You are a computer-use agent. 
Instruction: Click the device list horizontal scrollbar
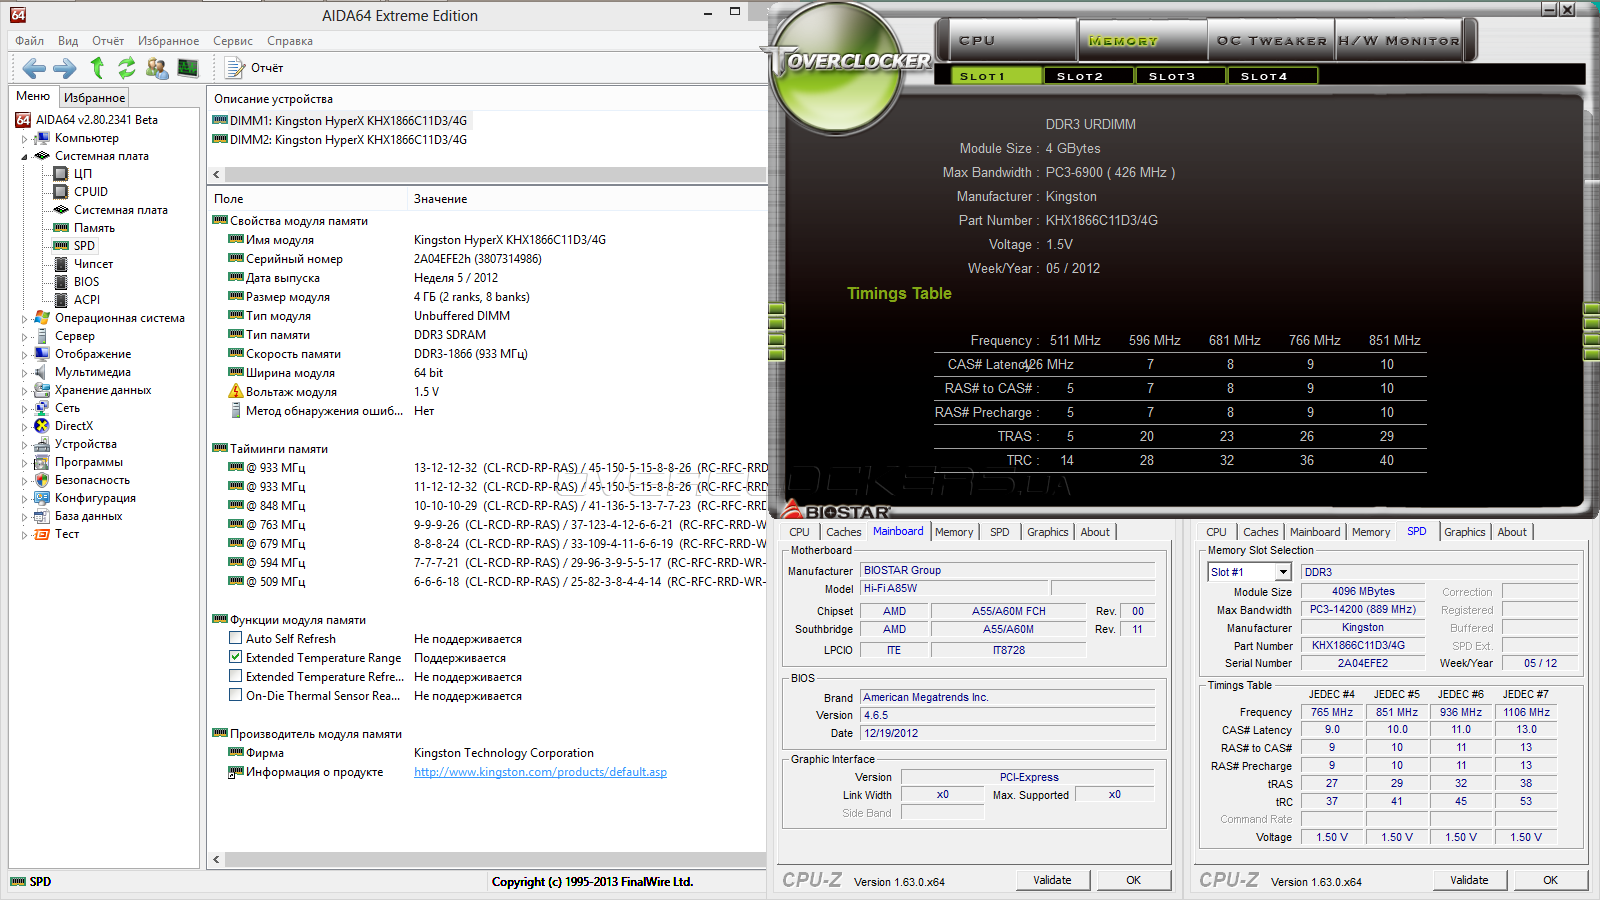[x=495, y=174]
